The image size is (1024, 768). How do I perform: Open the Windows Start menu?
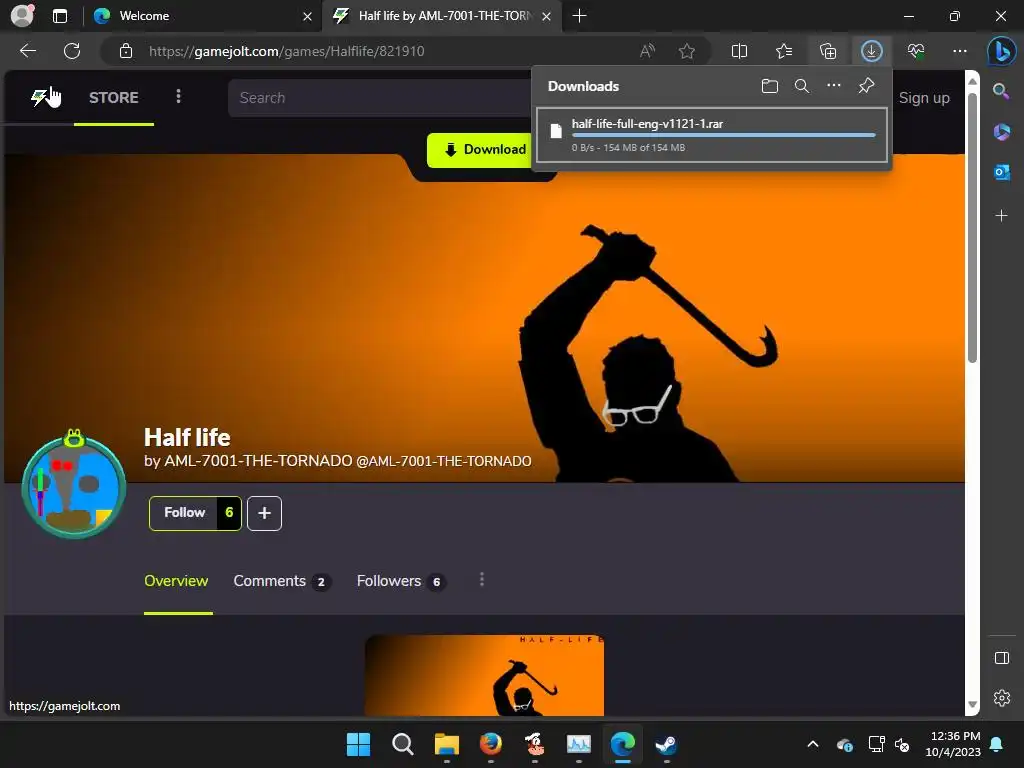(x=358, y=744)
